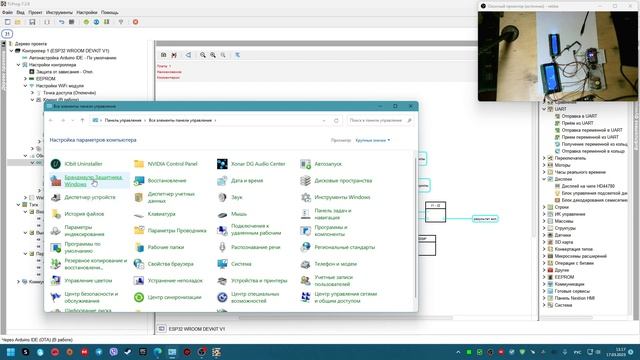Collapse the Настройки WiFi модуля node
640x360 pixels.
(25, 86)
